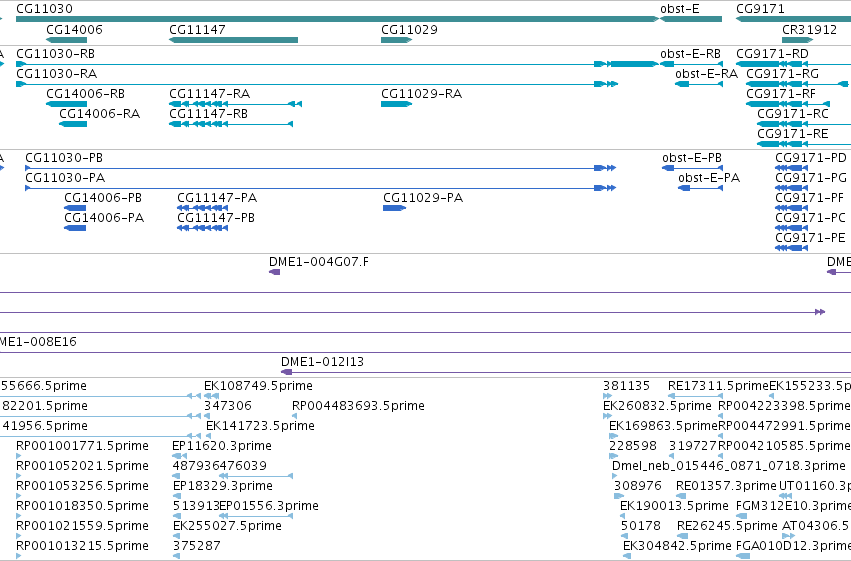Select the CG11029-RA transcript label
Screen dimensions: 851x561
click(x=421, y=94)
